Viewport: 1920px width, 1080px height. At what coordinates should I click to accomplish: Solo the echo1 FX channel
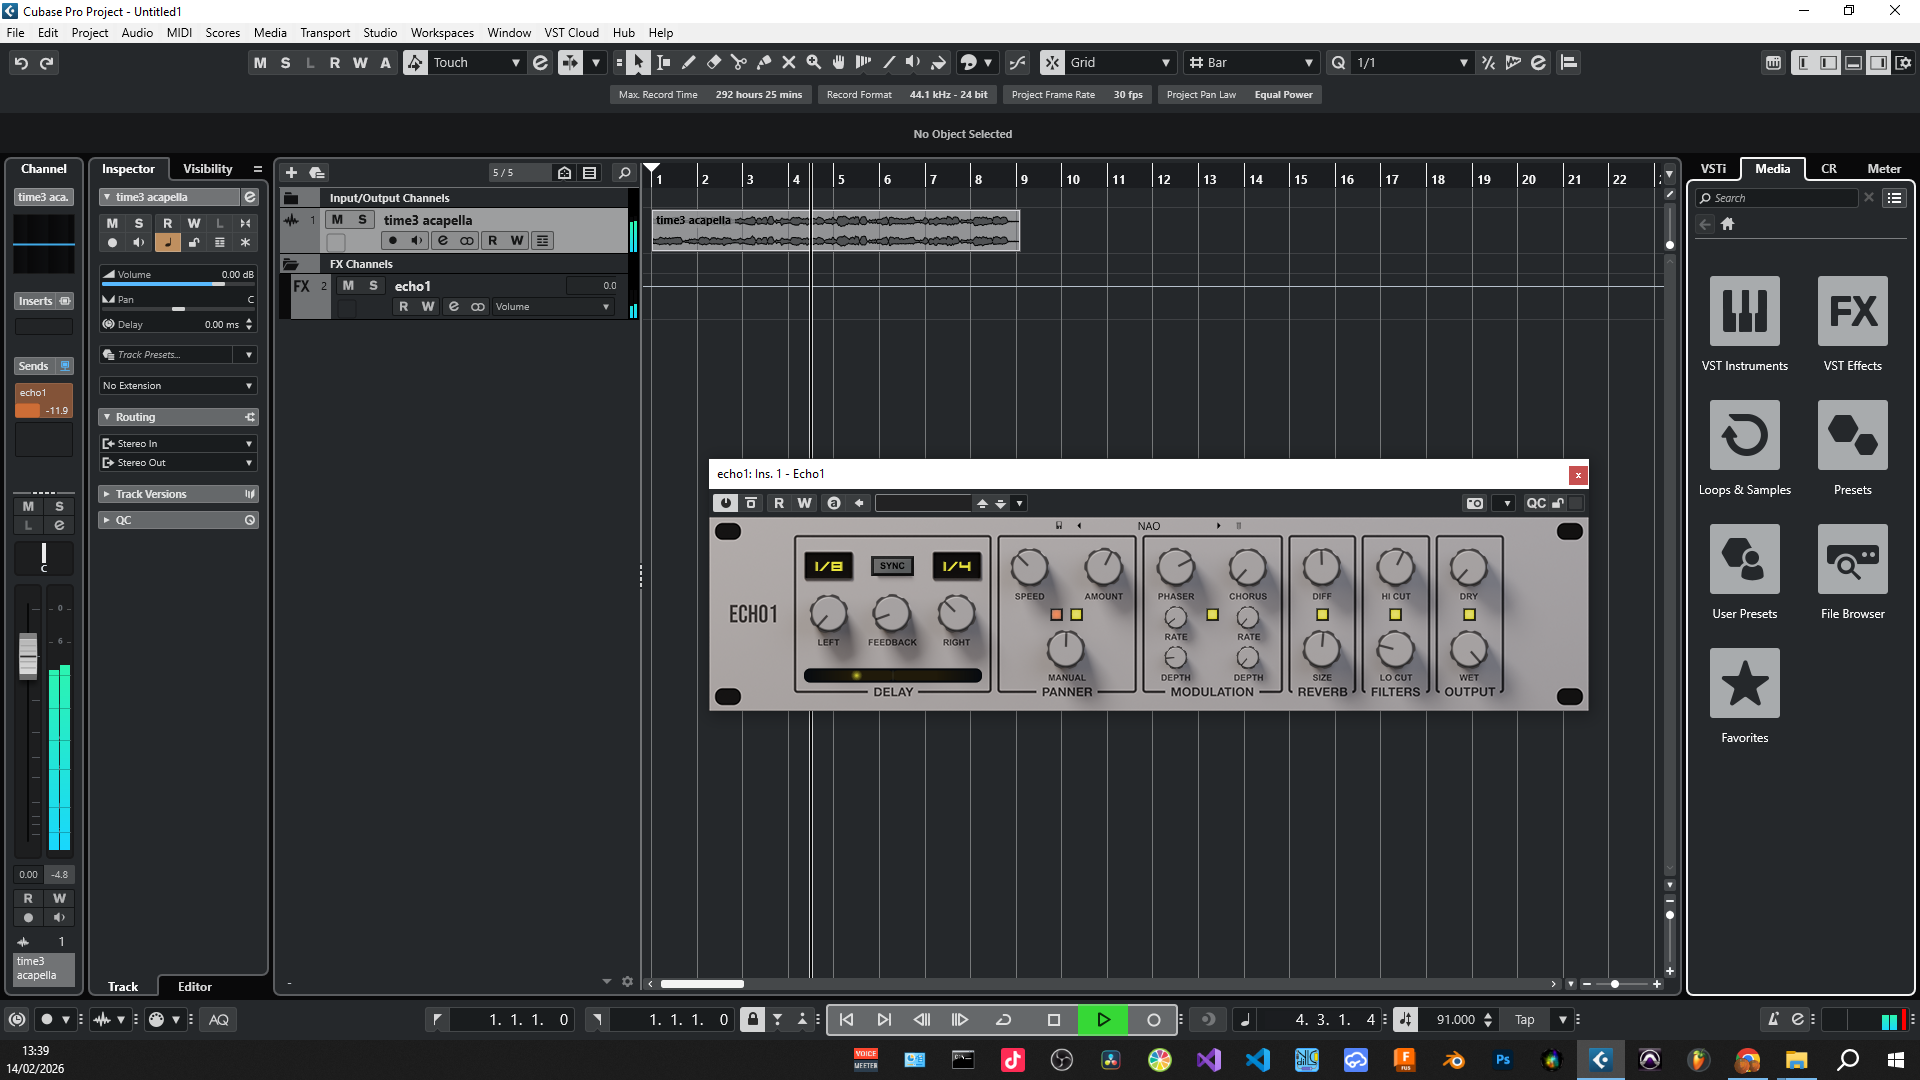pyautogui.click(x=373, y=286)
